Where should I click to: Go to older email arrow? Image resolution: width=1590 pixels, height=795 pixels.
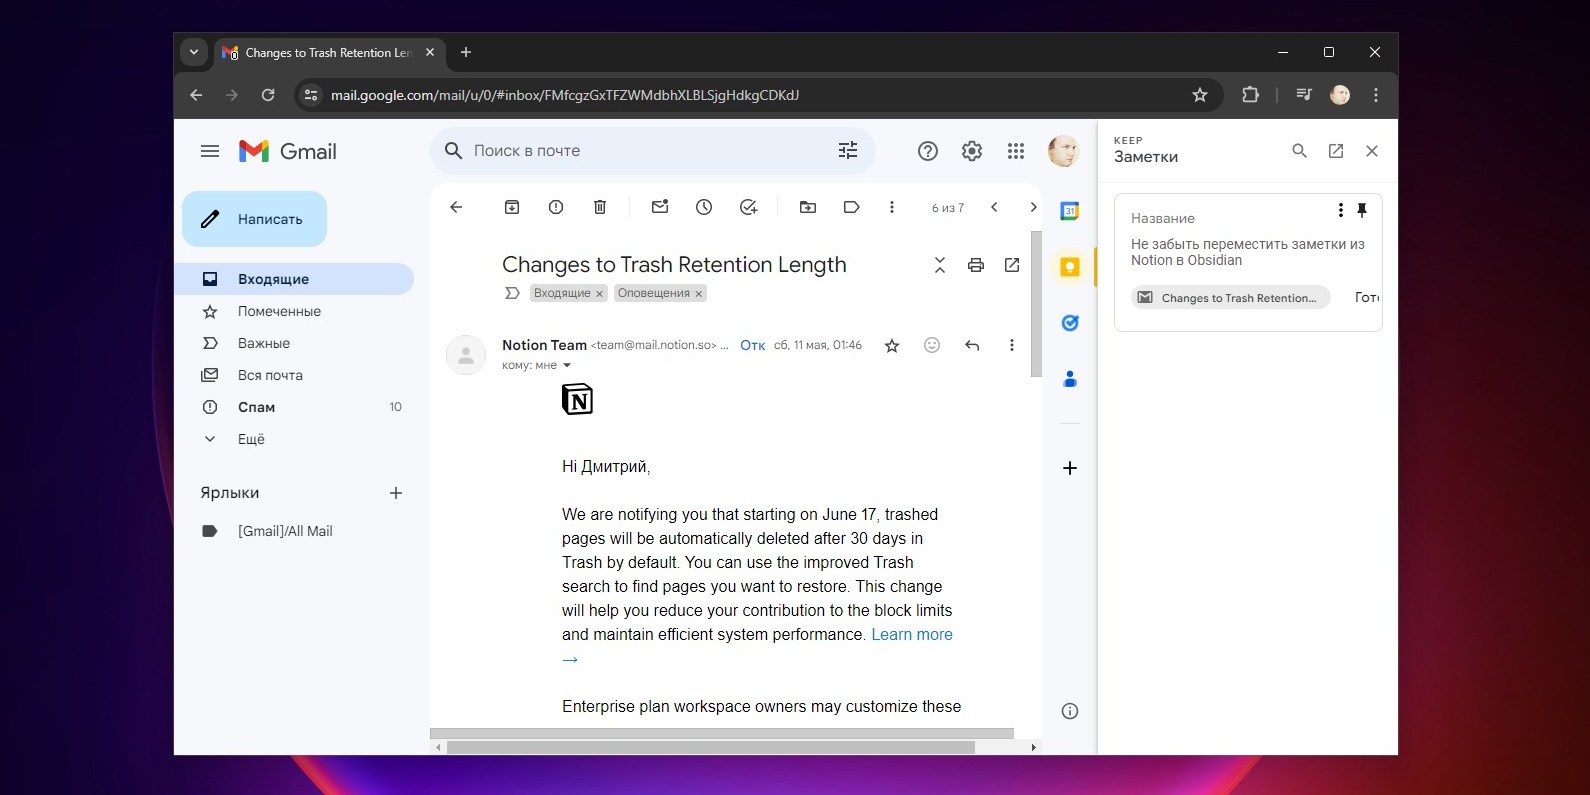pos(1033,207)
